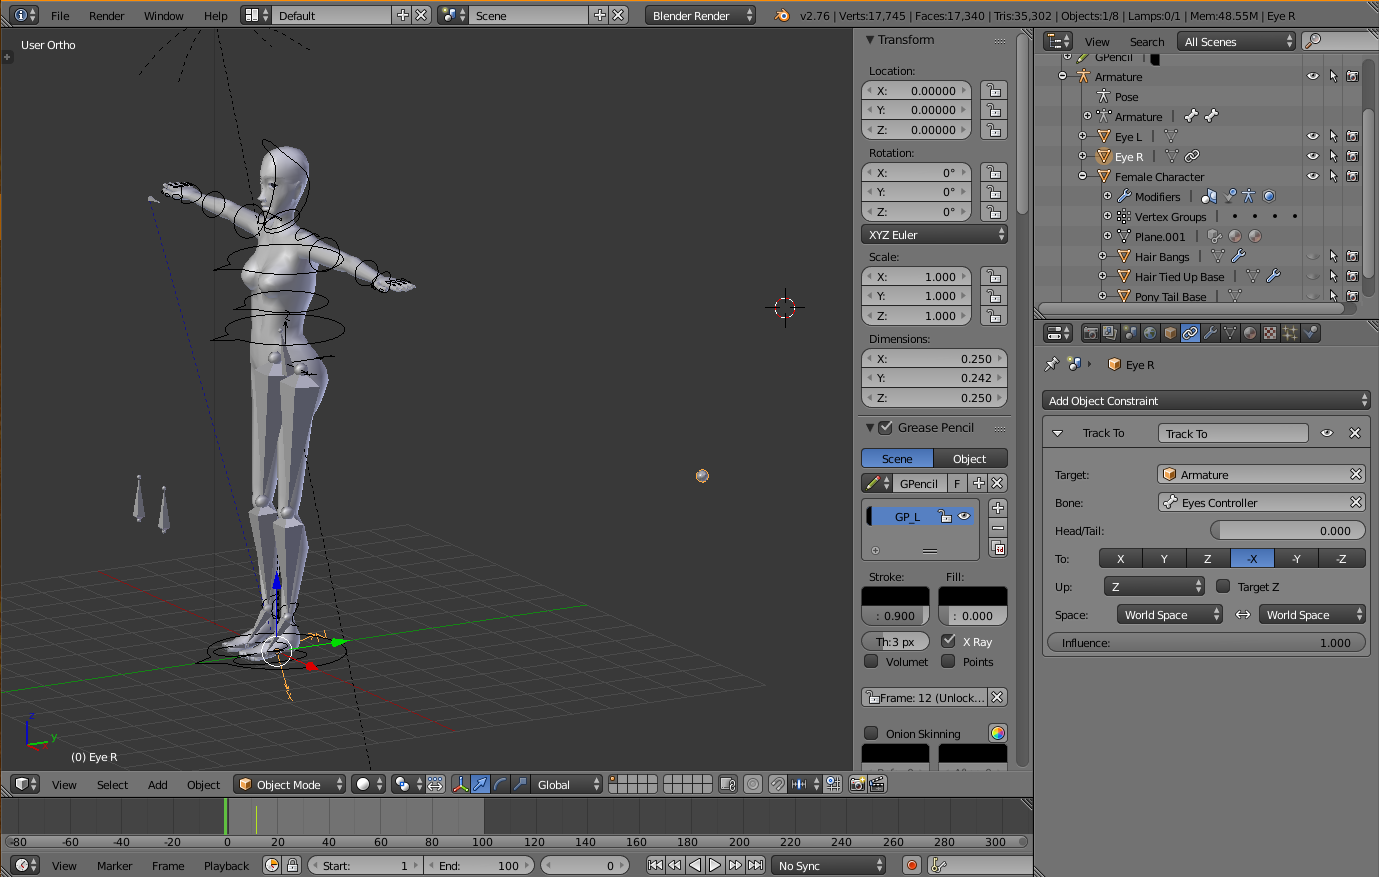Collapse the Transform panel
This screenshot has height=877, width=1379.
coord(870,40)
